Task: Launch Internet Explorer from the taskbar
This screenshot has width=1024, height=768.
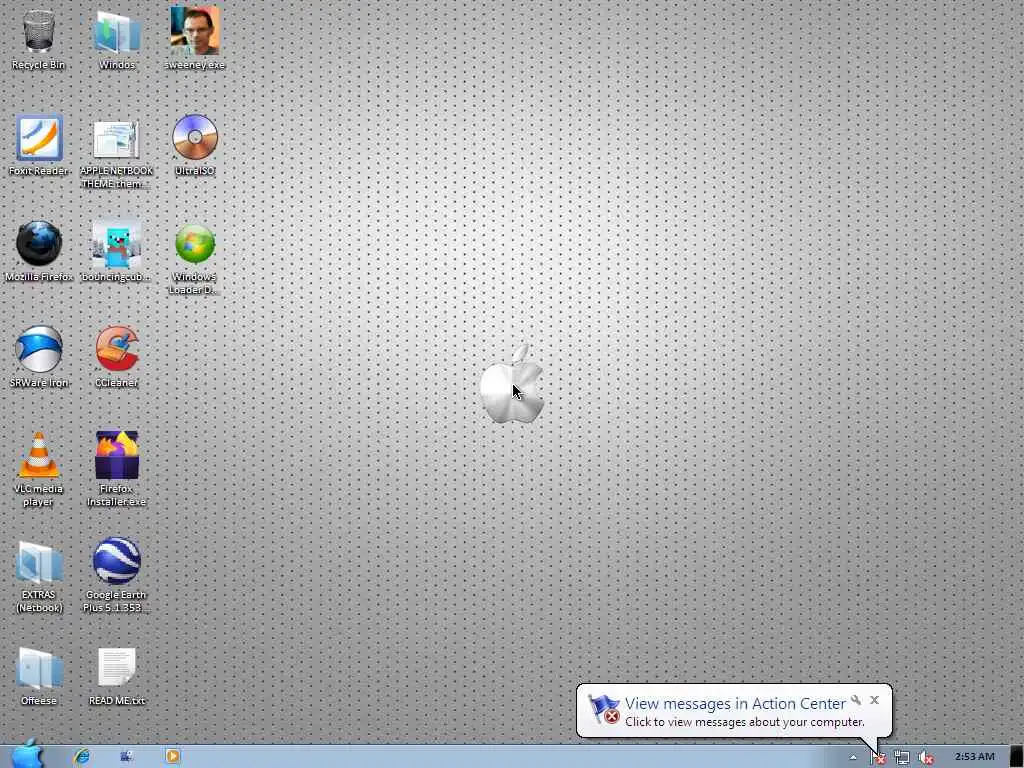Action: (81, 756)
